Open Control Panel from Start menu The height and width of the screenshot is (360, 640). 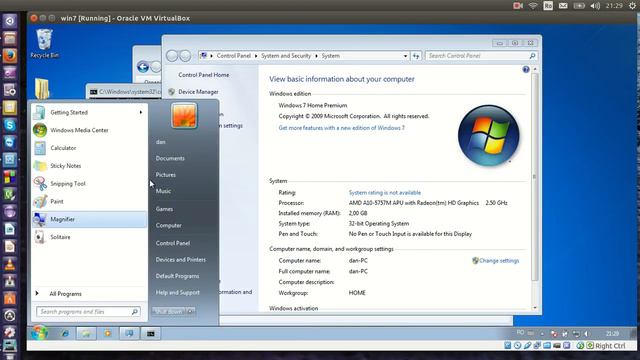point(173,243)
